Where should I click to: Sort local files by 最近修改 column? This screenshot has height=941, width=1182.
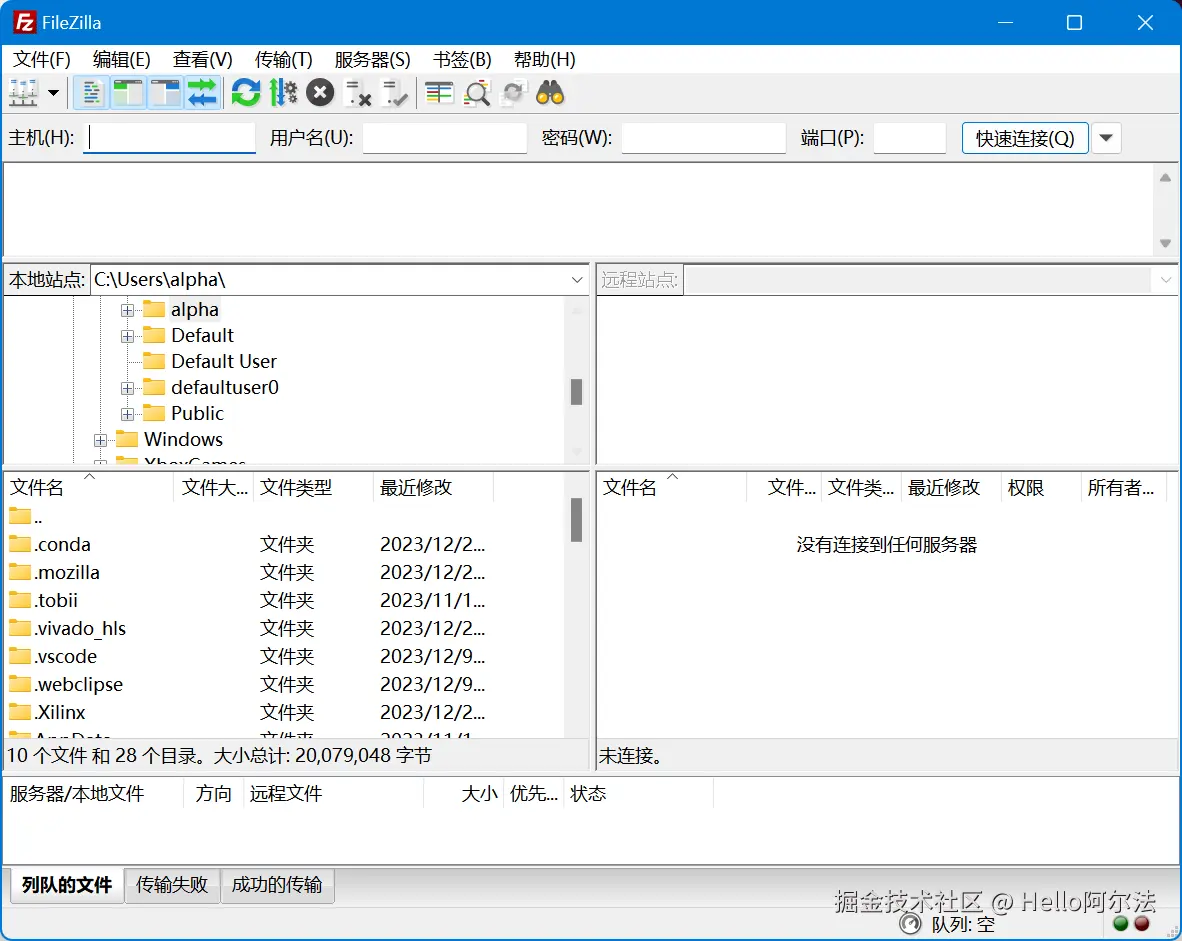[433, 487]
